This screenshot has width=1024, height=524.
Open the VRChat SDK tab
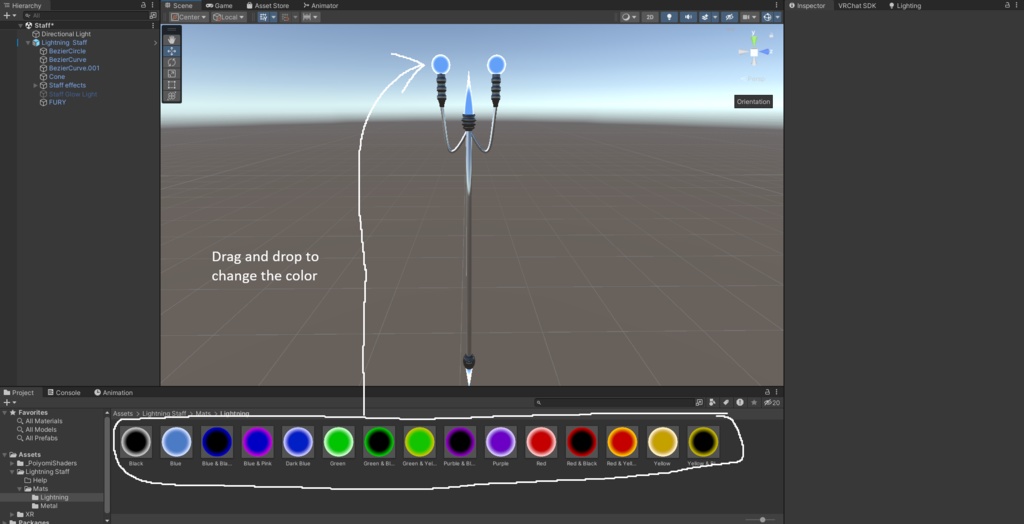coord(857,5)
